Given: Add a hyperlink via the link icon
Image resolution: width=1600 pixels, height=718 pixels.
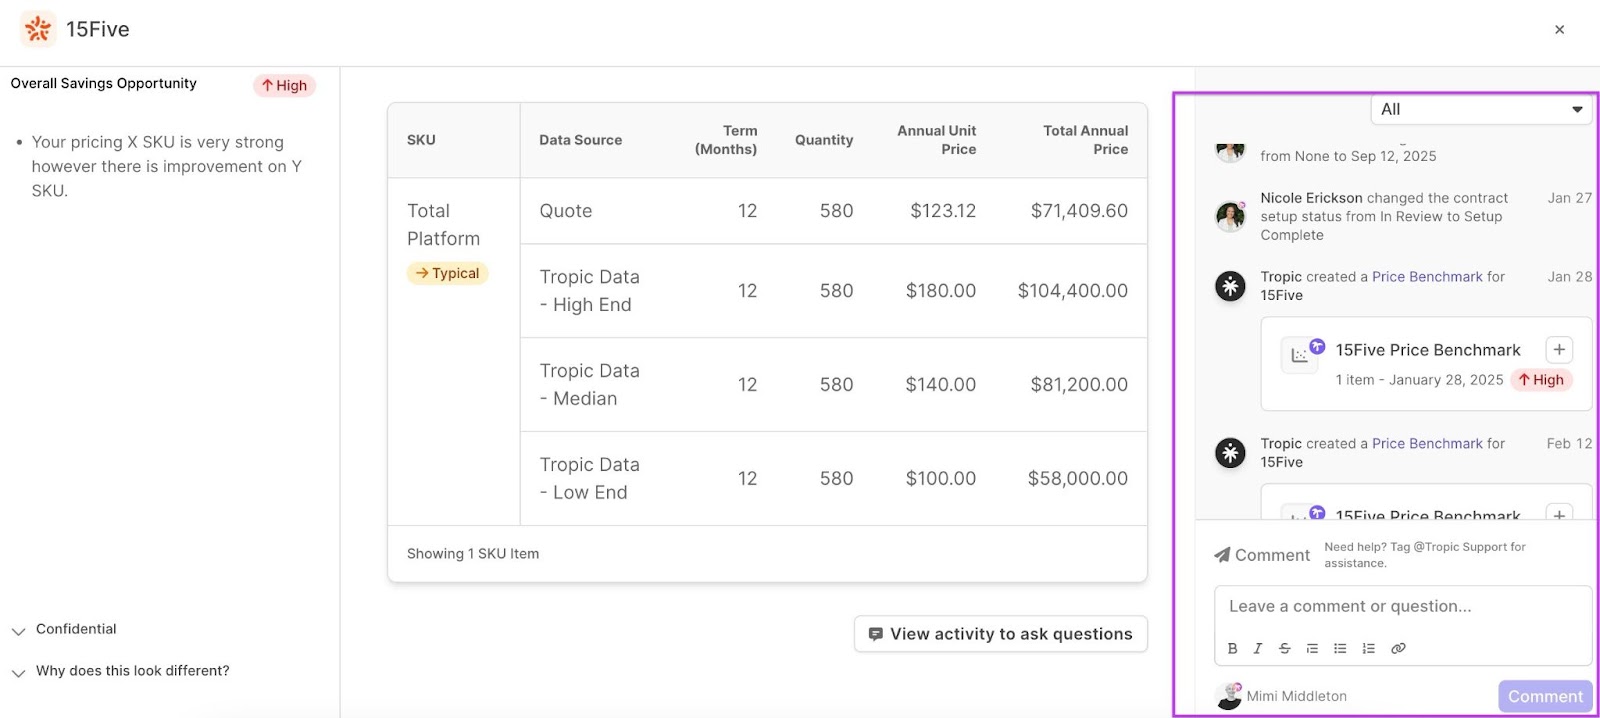Looking at the screenshot, I should pyautogui.click(x=1398, y=648).
